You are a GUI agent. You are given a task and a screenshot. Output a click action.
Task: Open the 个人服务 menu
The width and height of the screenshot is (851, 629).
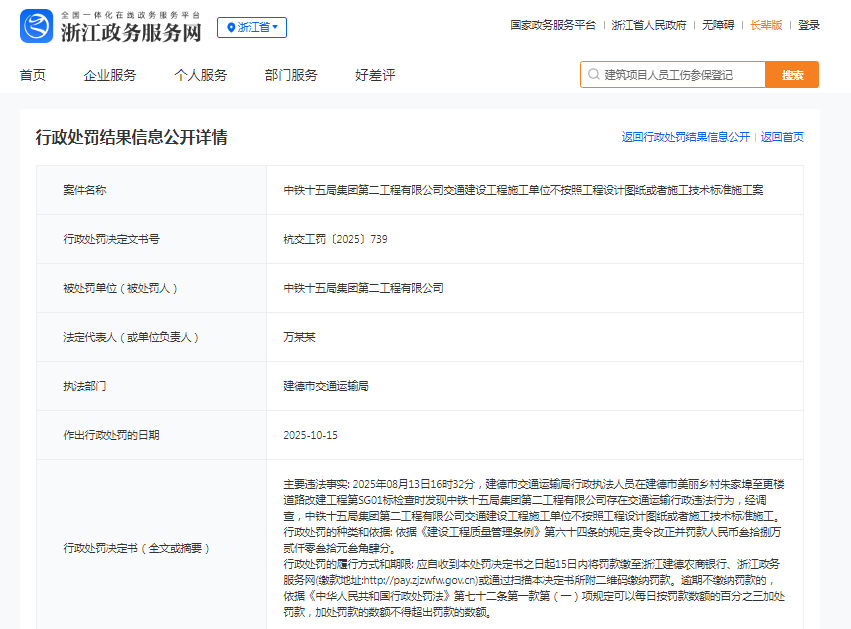click(x=200, y=75)
